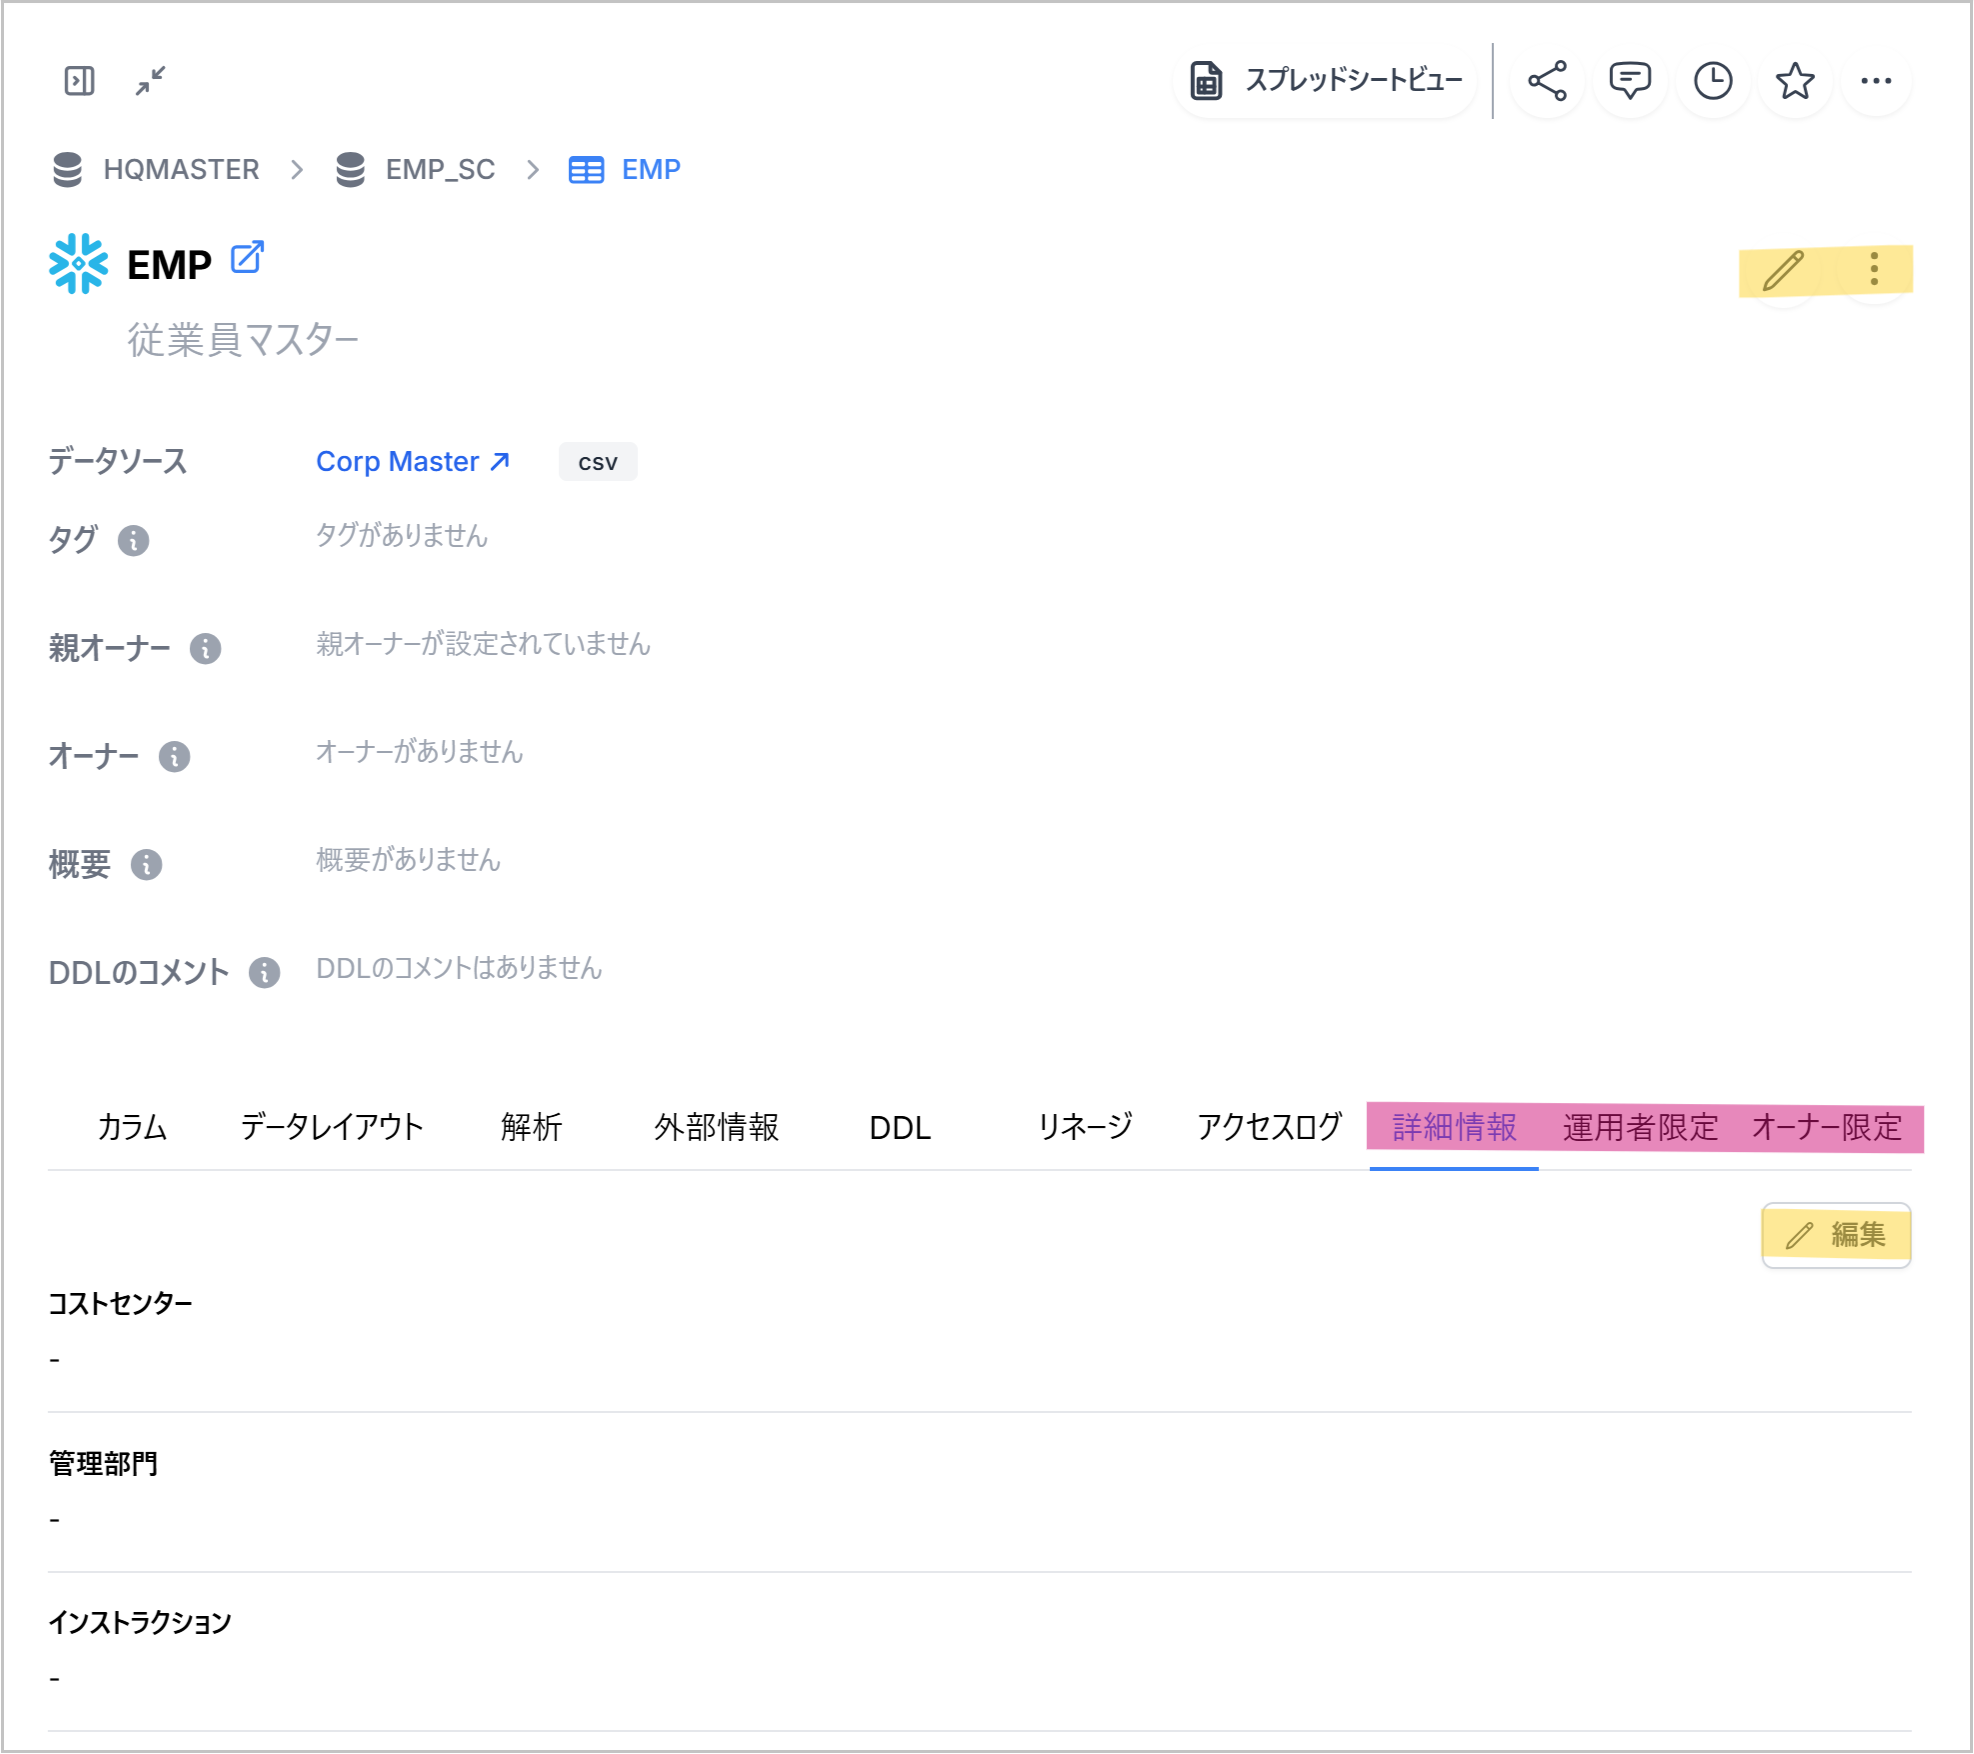Show info for 概要
This screenshot has height=1754, width=1974.
pyautogui.click(x=146, y=865)
